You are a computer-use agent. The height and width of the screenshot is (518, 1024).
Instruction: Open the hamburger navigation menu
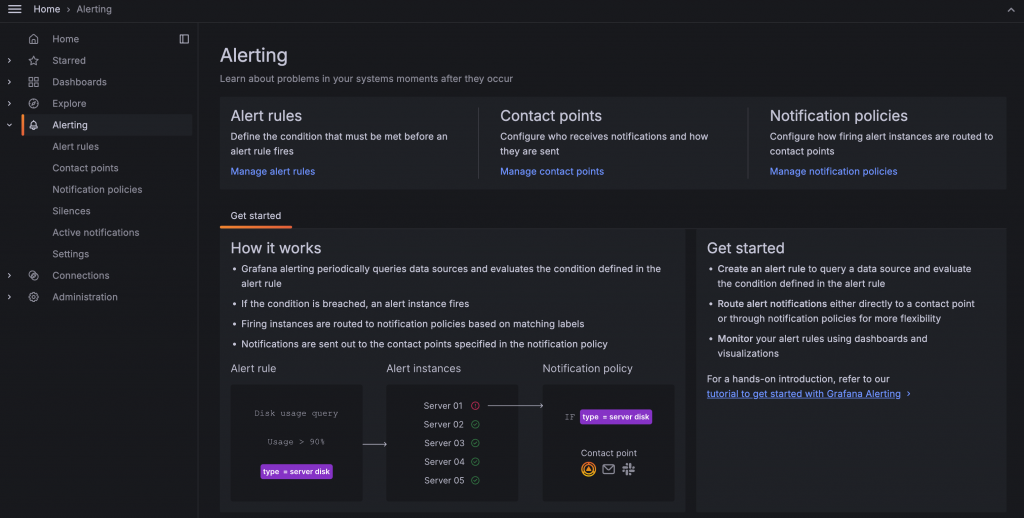(x=15, y=9)
